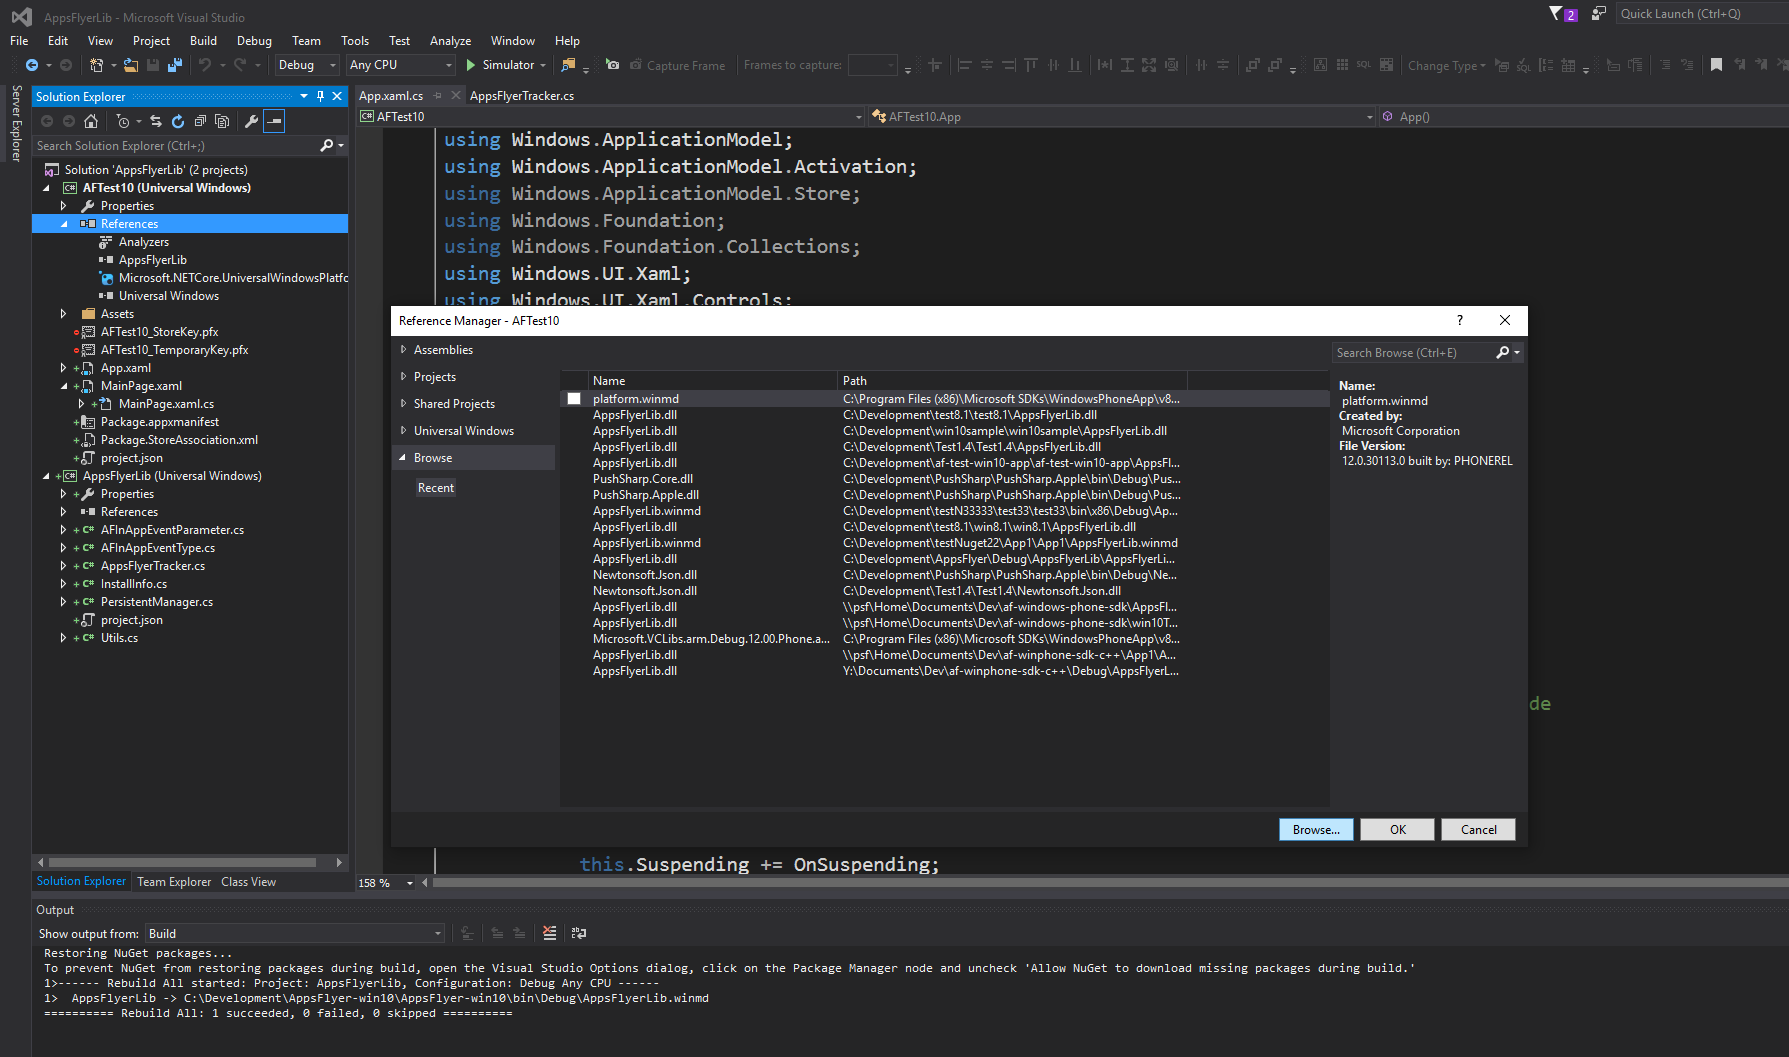The image size is (1789, 1057).
Task: Check the platform.winmd checkbox
Action: (574, 398)
